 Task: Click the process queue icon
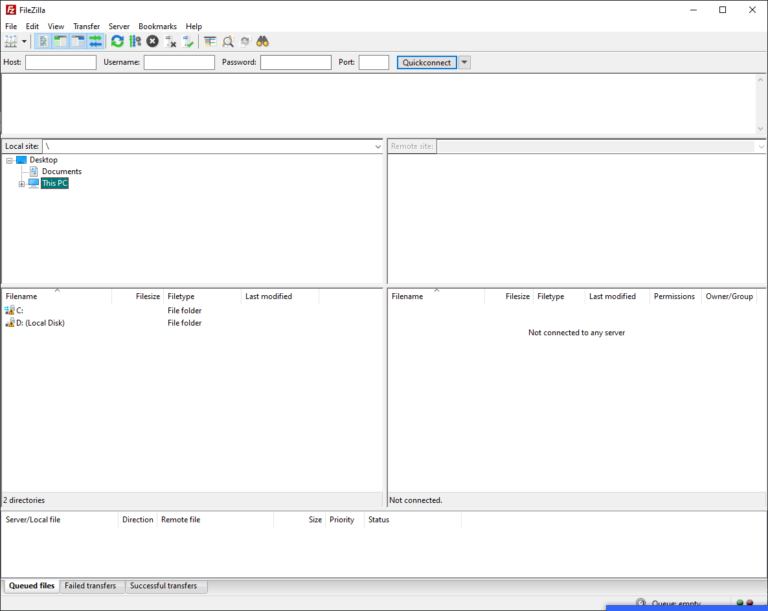pos(135,41)
